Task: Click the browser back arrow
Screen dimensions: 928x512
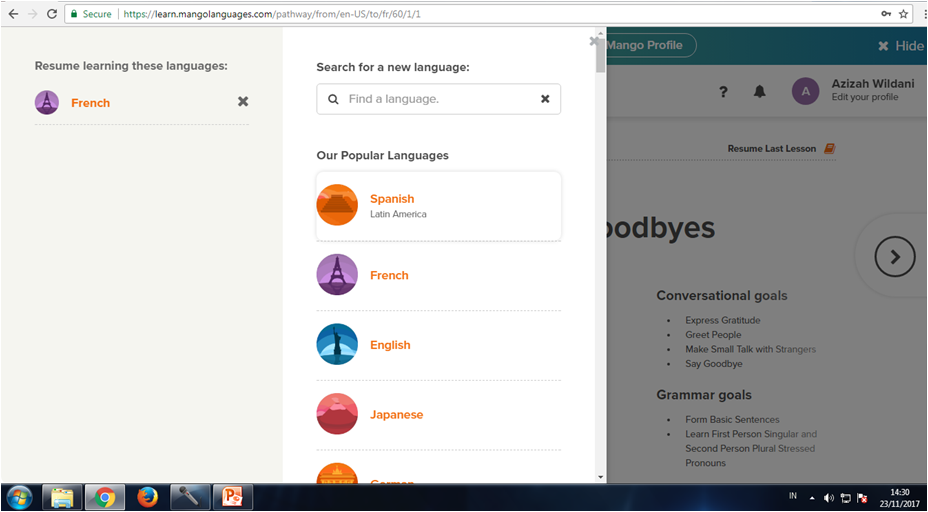Action: (x=14, y=14)
